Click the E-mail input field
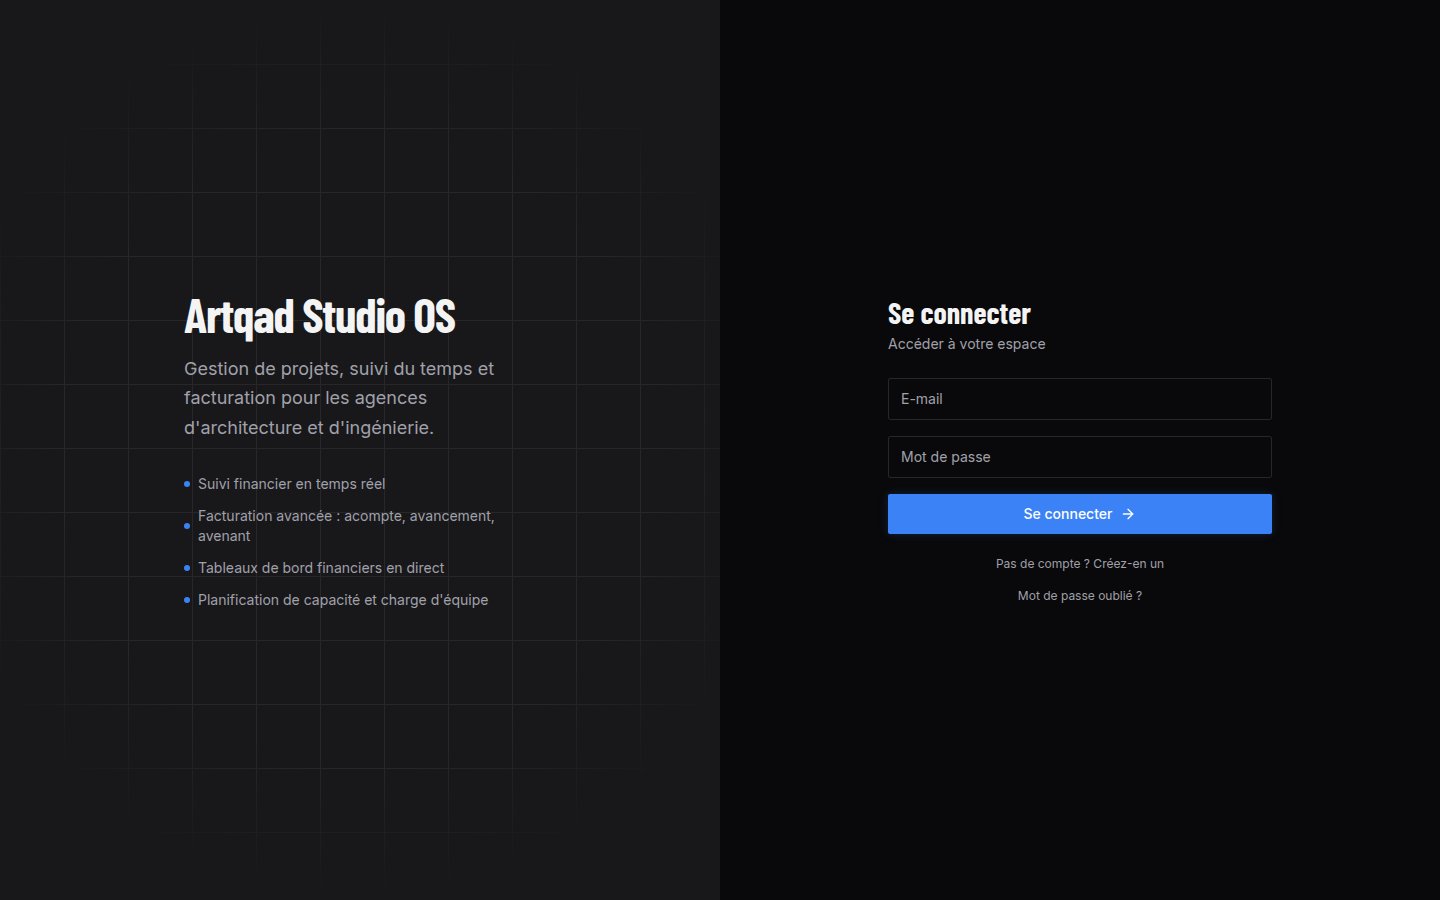The height and width of the screenshot is (900, 1440). coord(1079,399)
